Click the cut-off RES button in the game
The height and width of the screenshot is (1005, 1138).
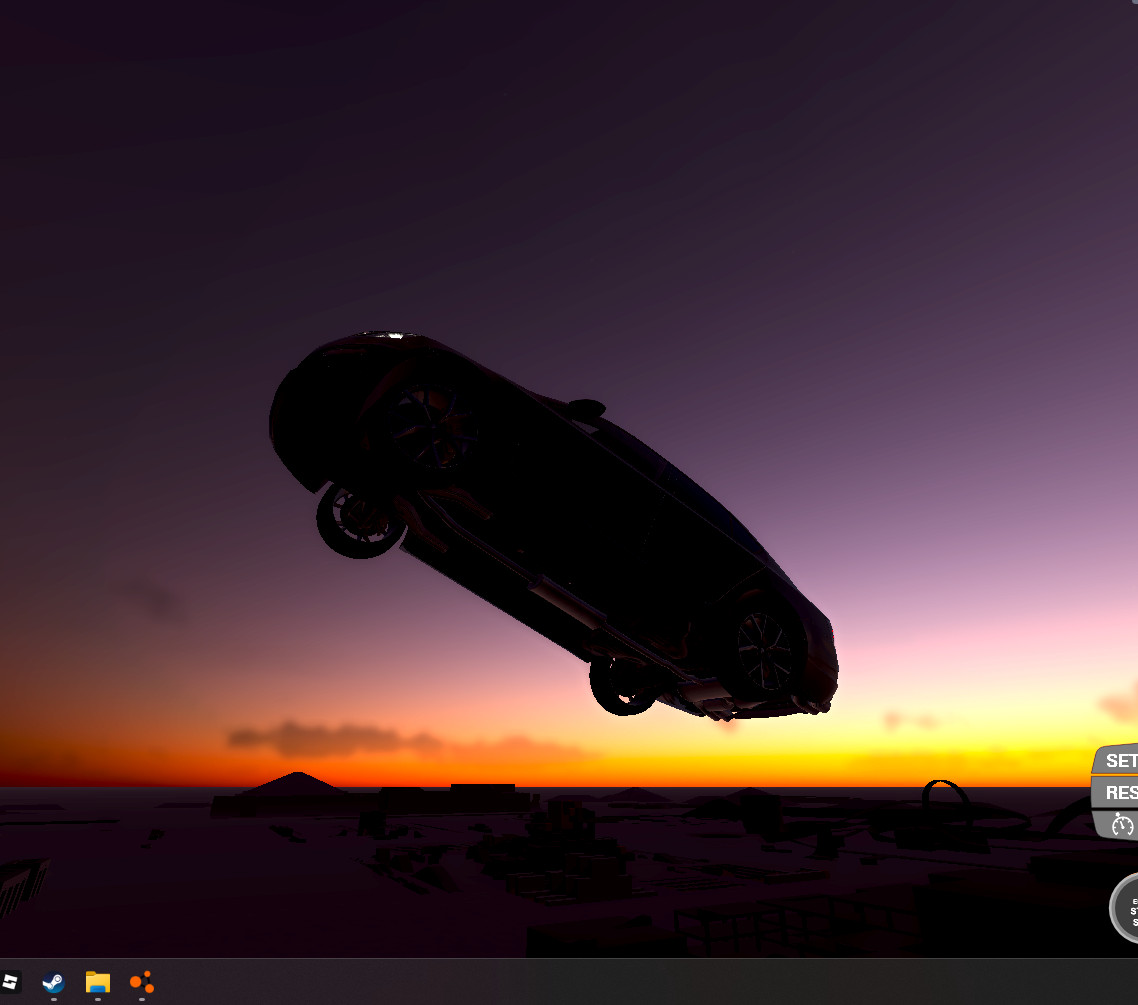coord(1116,792)
